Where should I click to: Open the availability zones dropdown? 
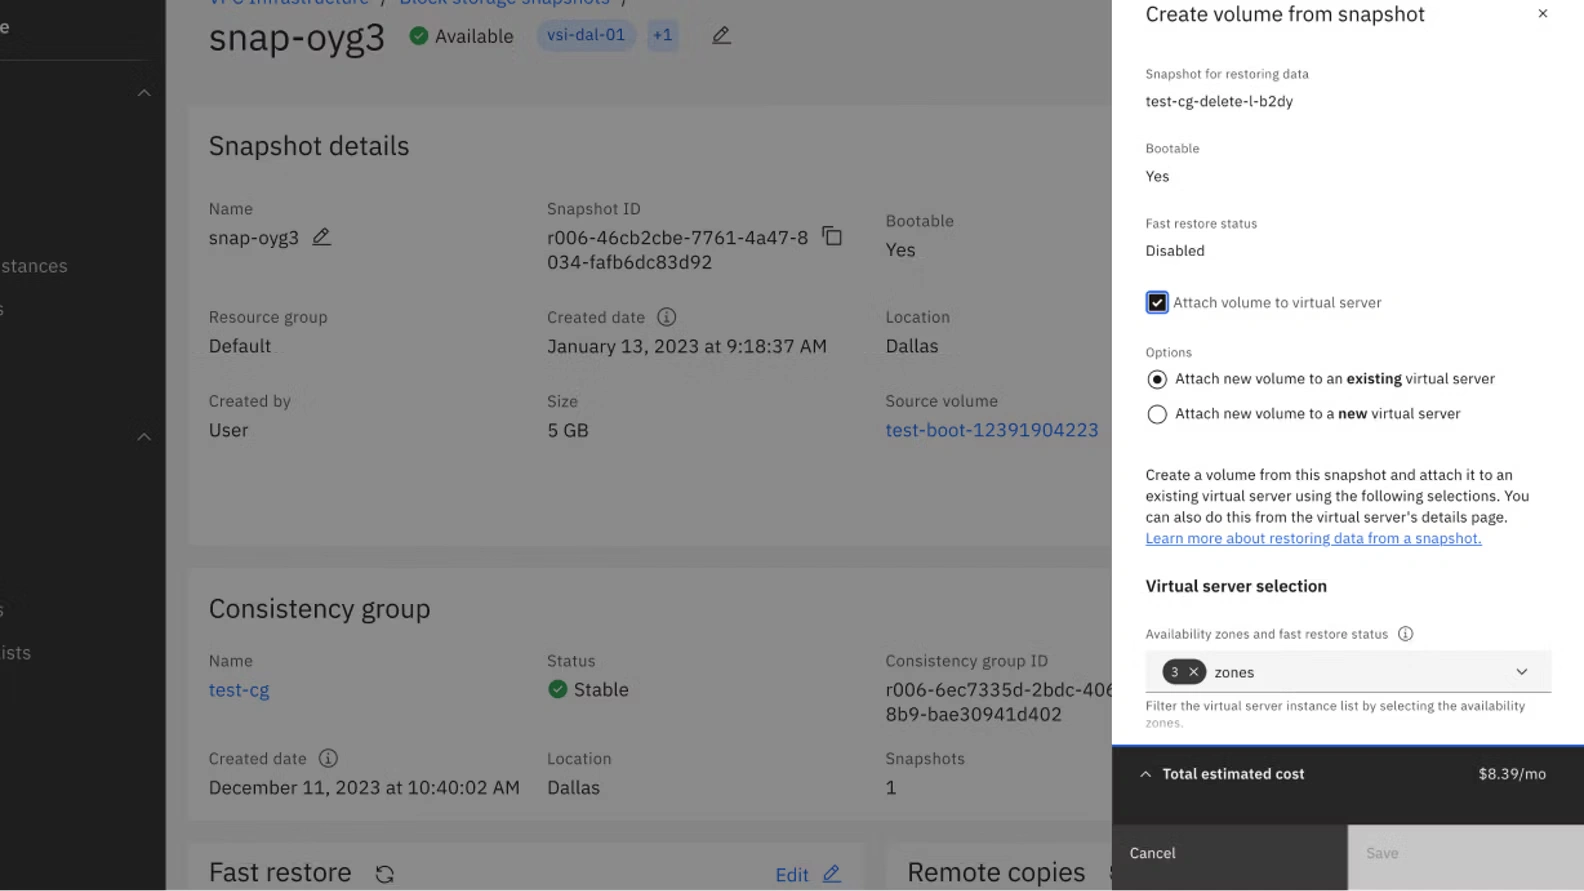tap(1521, 672)
